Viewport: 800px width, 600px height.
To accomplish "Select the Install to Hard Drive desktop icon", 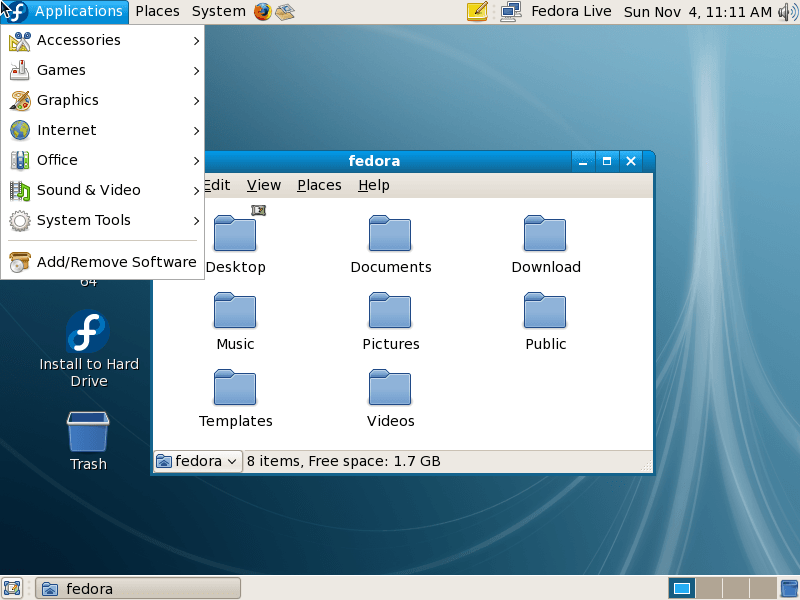I will [88, 332].
